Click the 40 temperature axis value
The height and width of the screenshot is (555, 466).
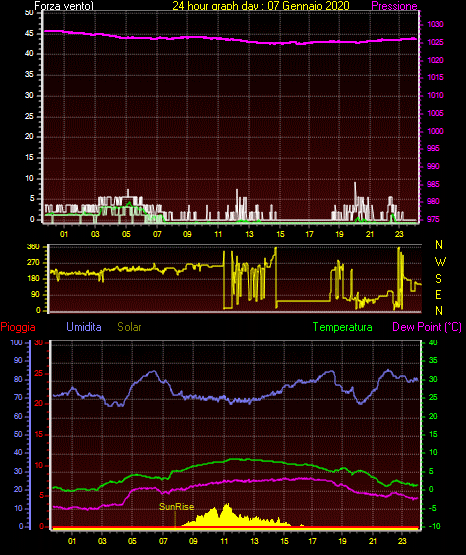coord(433,342)
